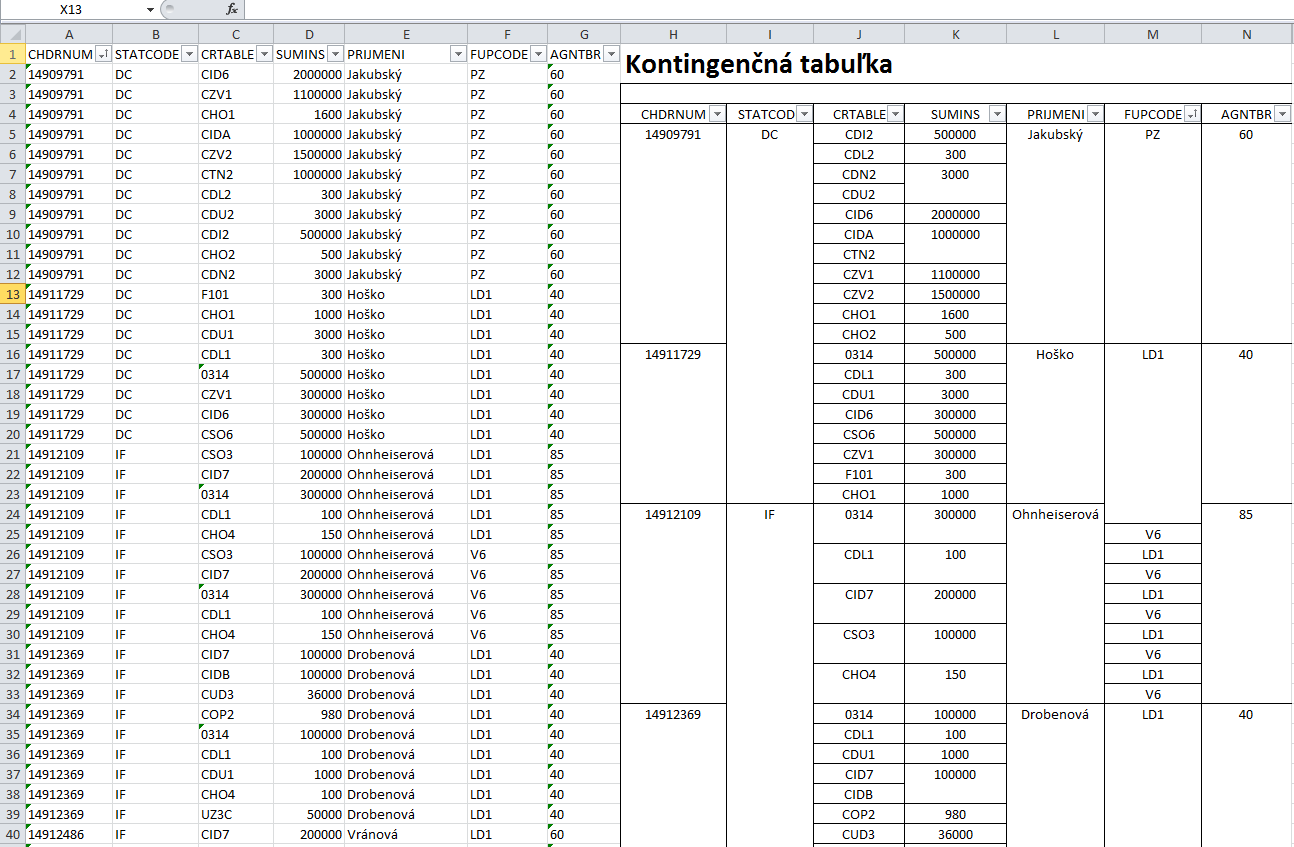This screenshot has height=847, width=1294.
Task: Select cell E40 containing Vránová
Action: point(405,834)
